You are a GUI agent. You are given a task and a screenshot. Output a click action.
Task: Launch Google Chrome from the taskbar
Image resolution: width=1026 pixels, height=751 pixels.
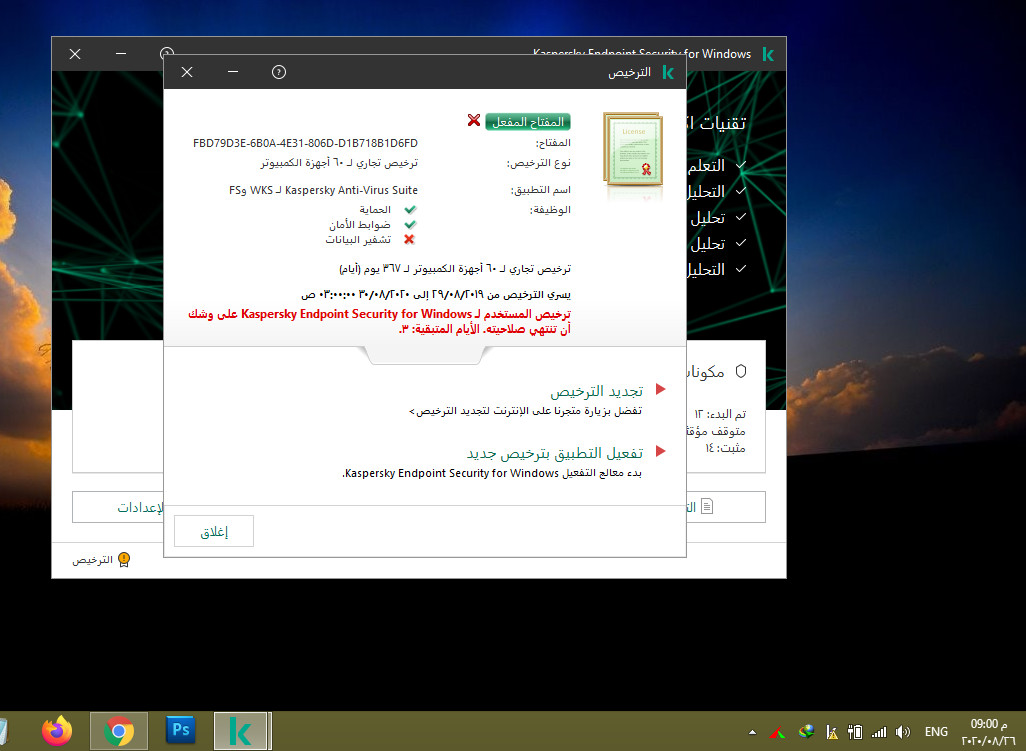[x=118, y=731]
